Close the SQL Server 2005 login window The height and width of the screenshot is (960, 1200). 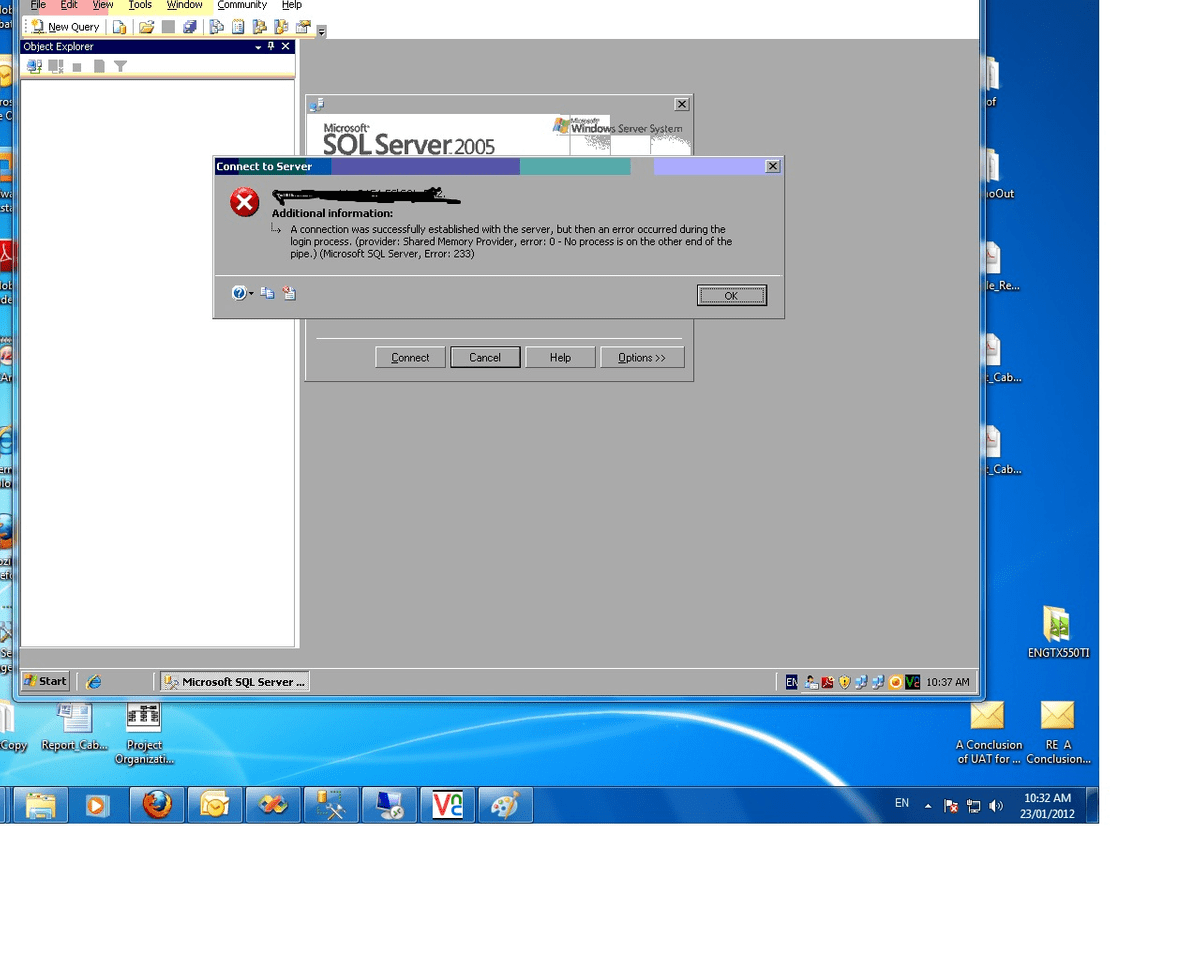pyautogui.click(x=681, y=104)
